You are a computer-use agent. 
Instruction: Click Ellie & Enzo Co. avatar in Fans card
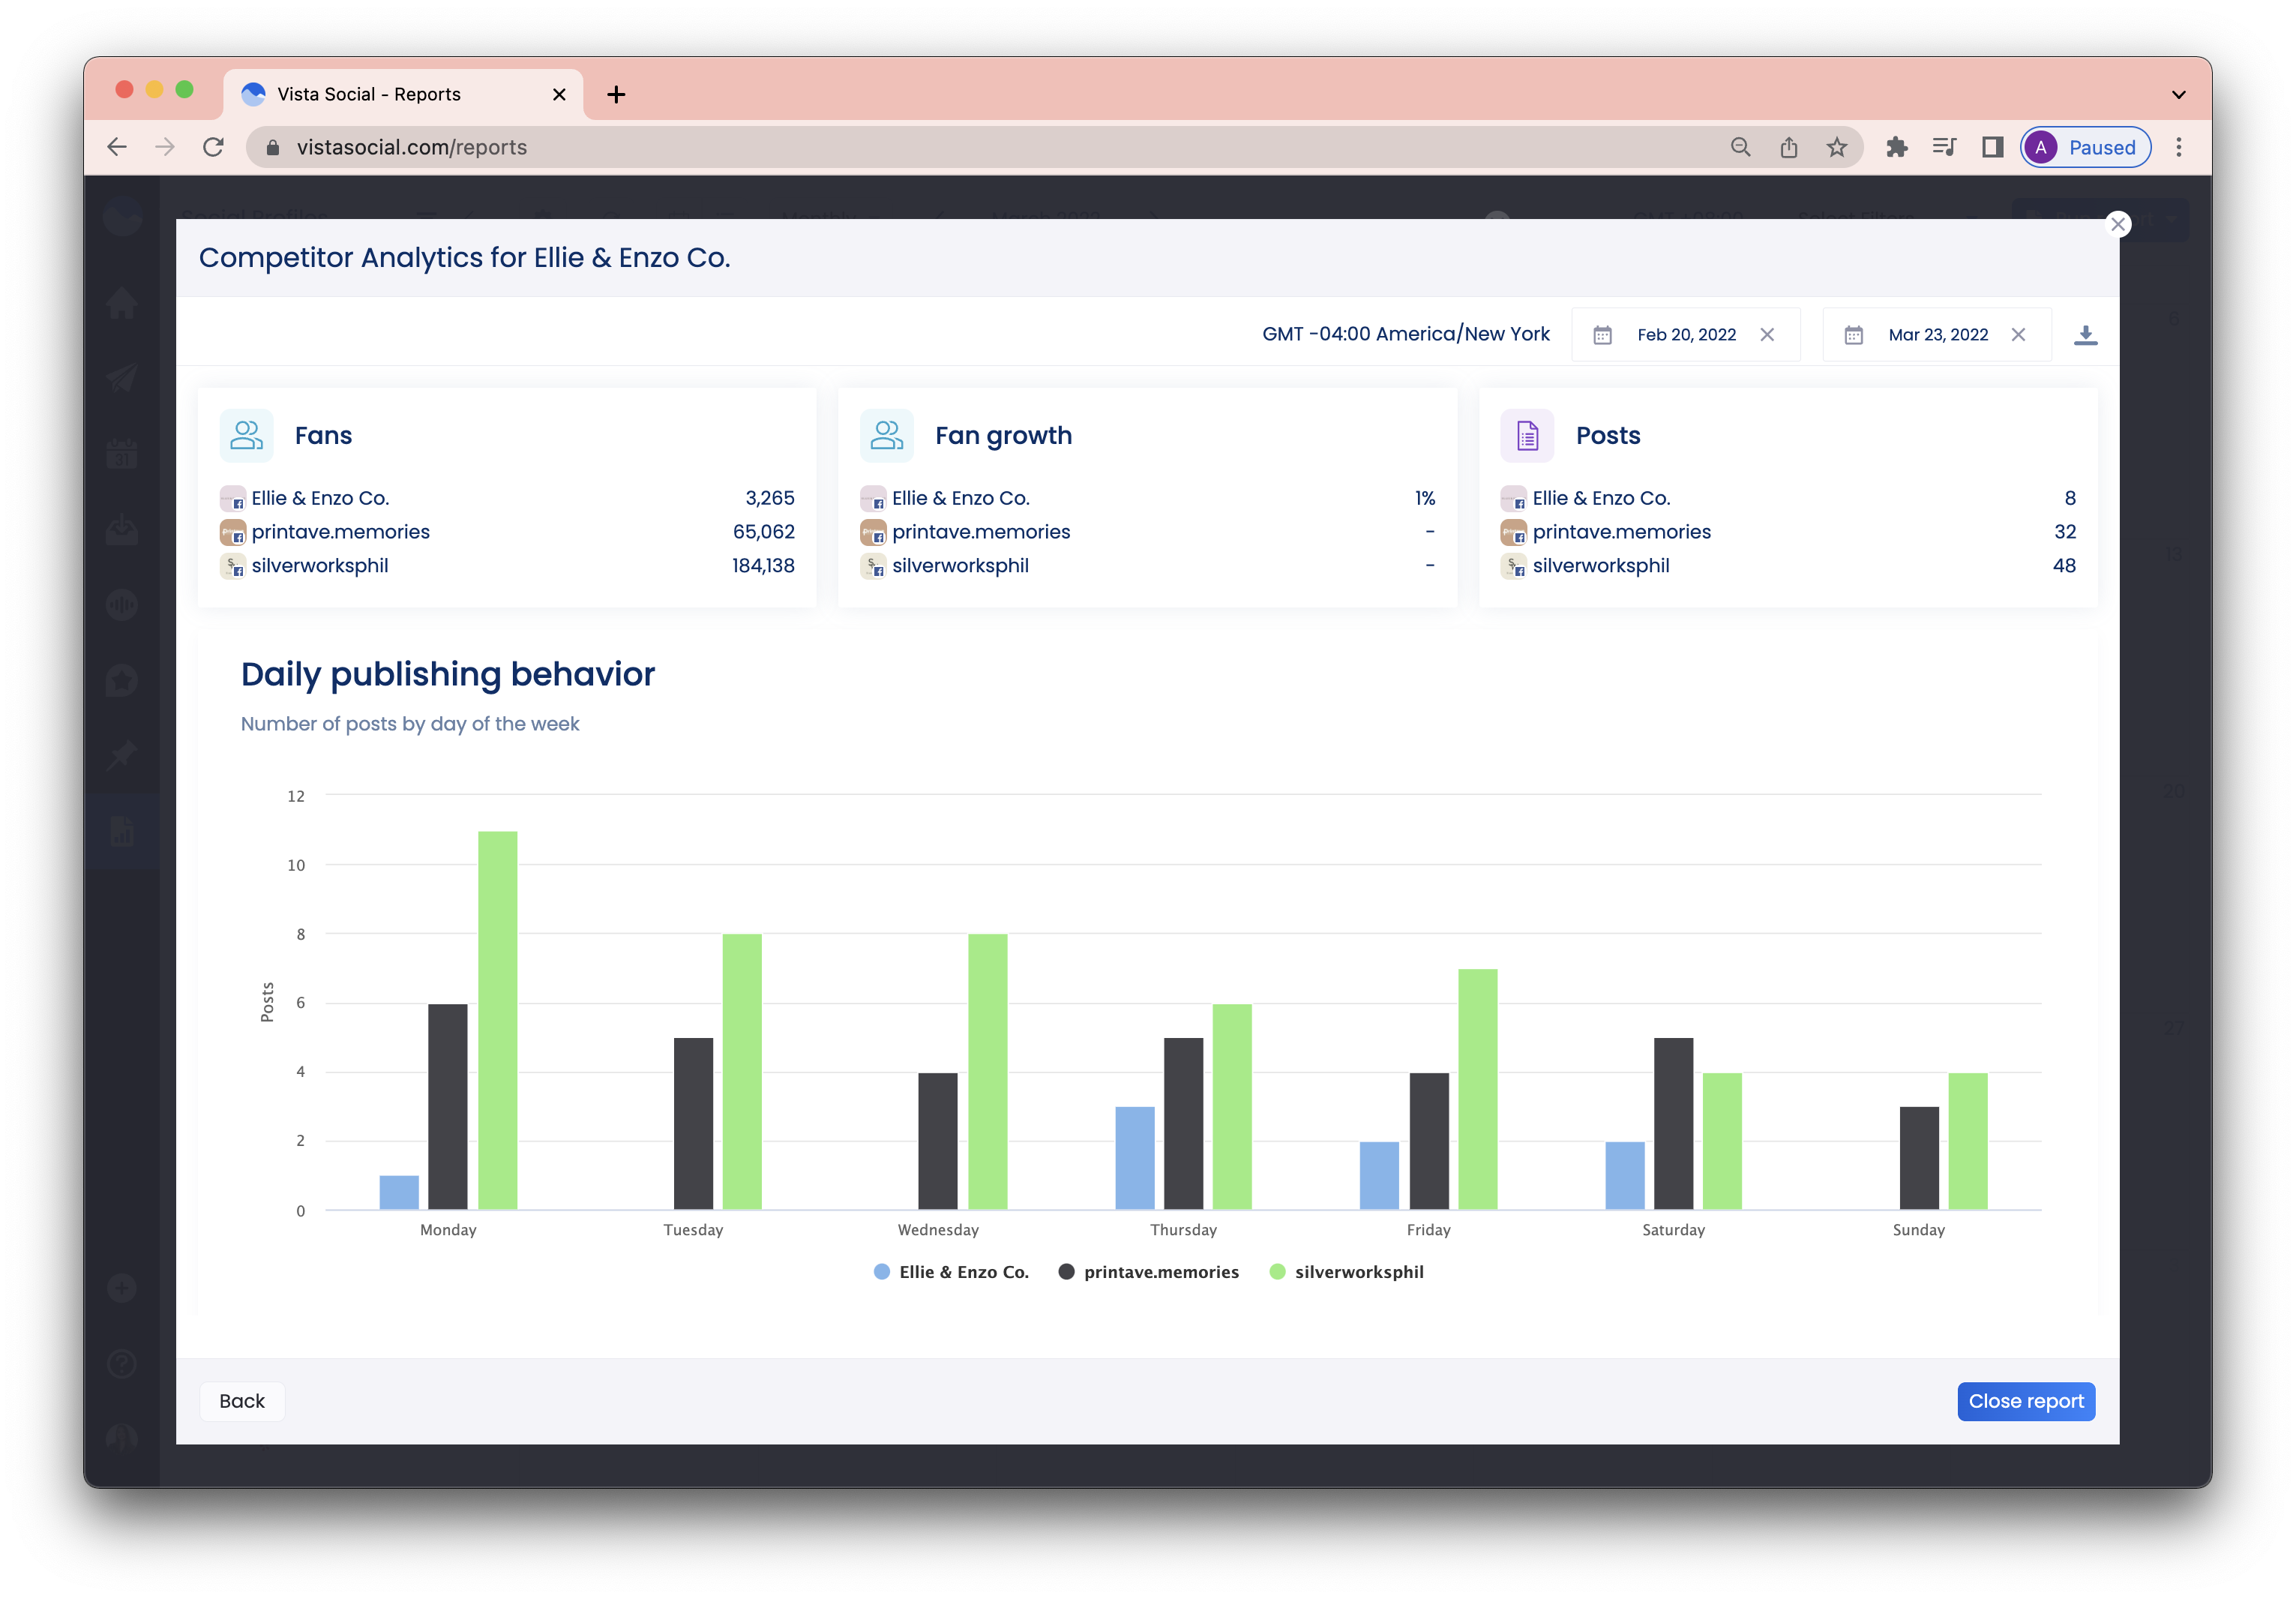pos(232,498)
